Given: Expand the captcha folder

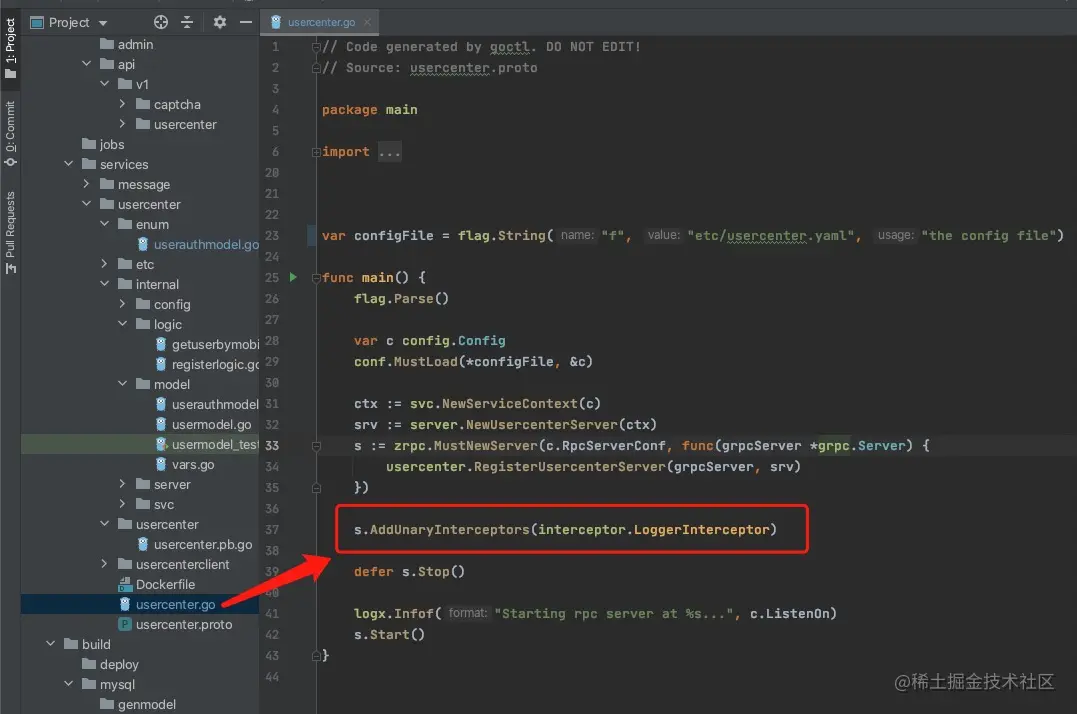Looking at the screenshot, I should pos(122,104).
